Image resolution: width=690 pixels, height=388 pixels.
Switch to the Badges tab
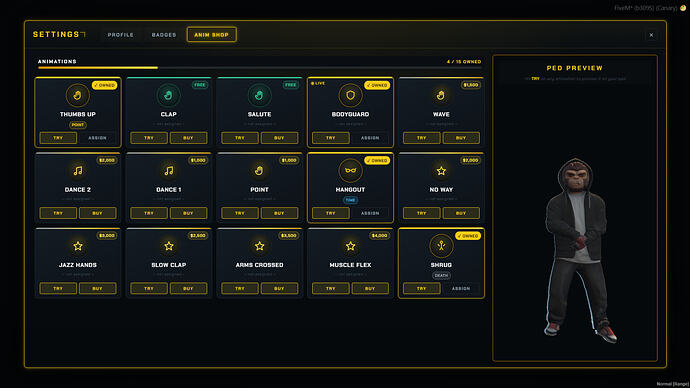point(164,35)
